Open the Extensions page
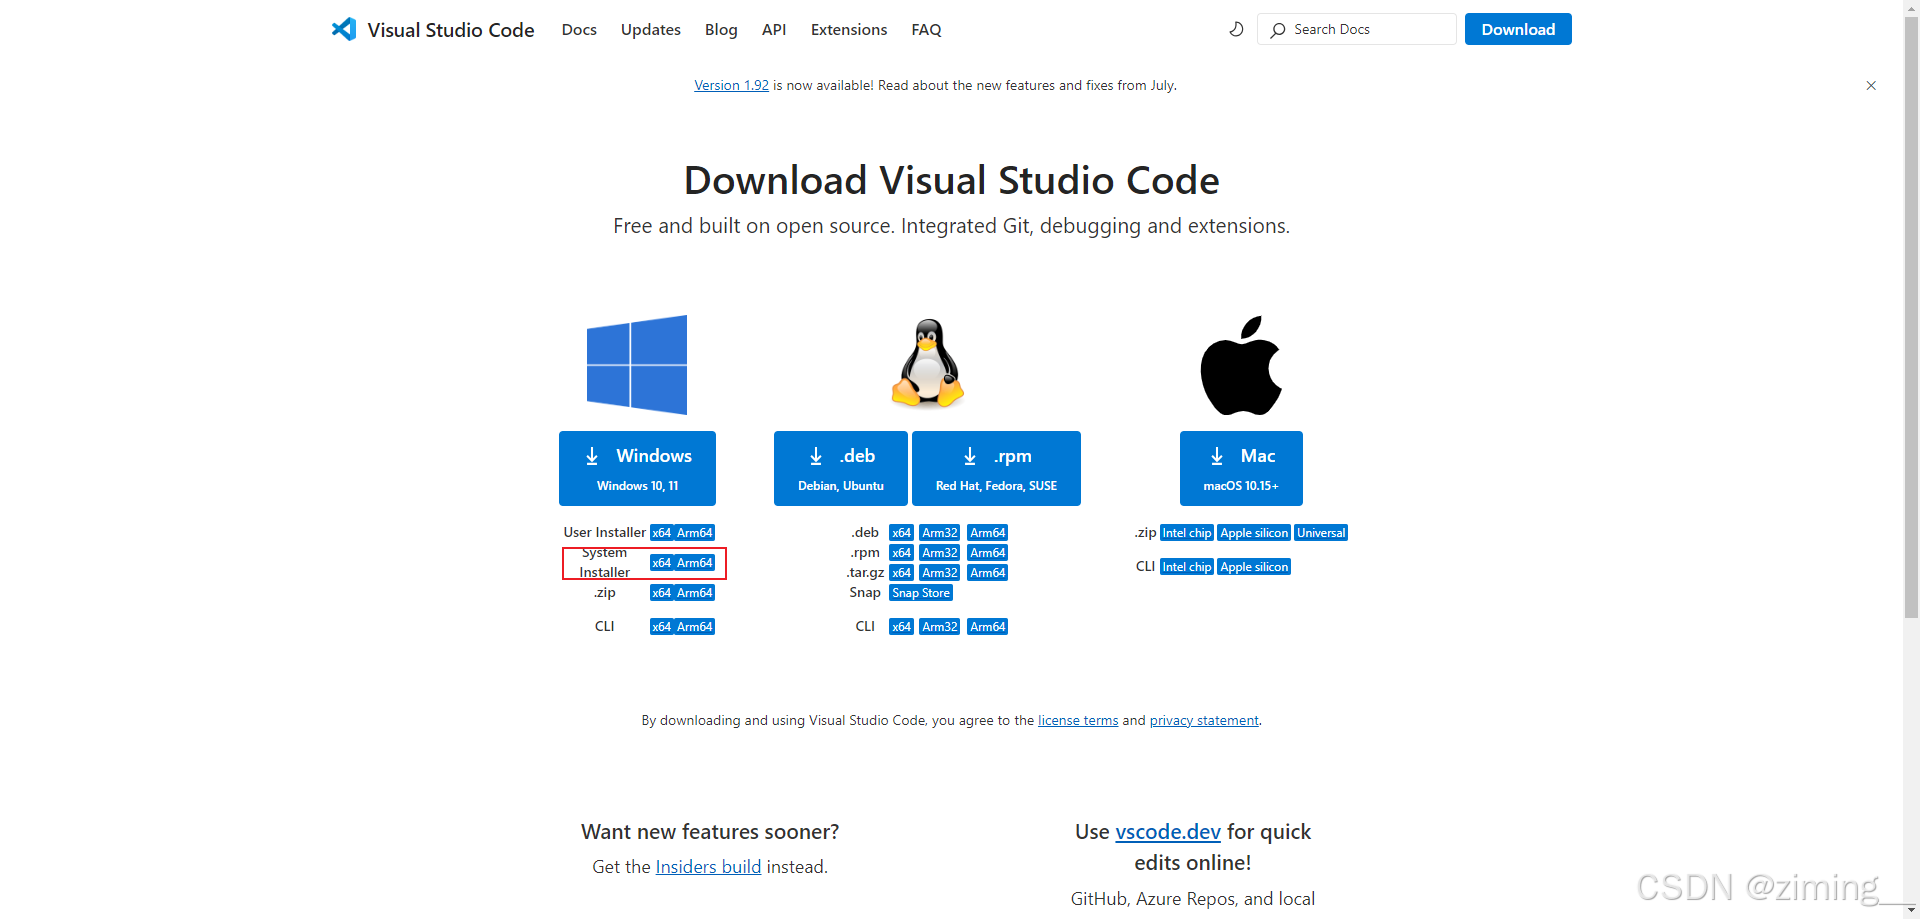This screenshot has width=1920, height=919. (848, 29)
